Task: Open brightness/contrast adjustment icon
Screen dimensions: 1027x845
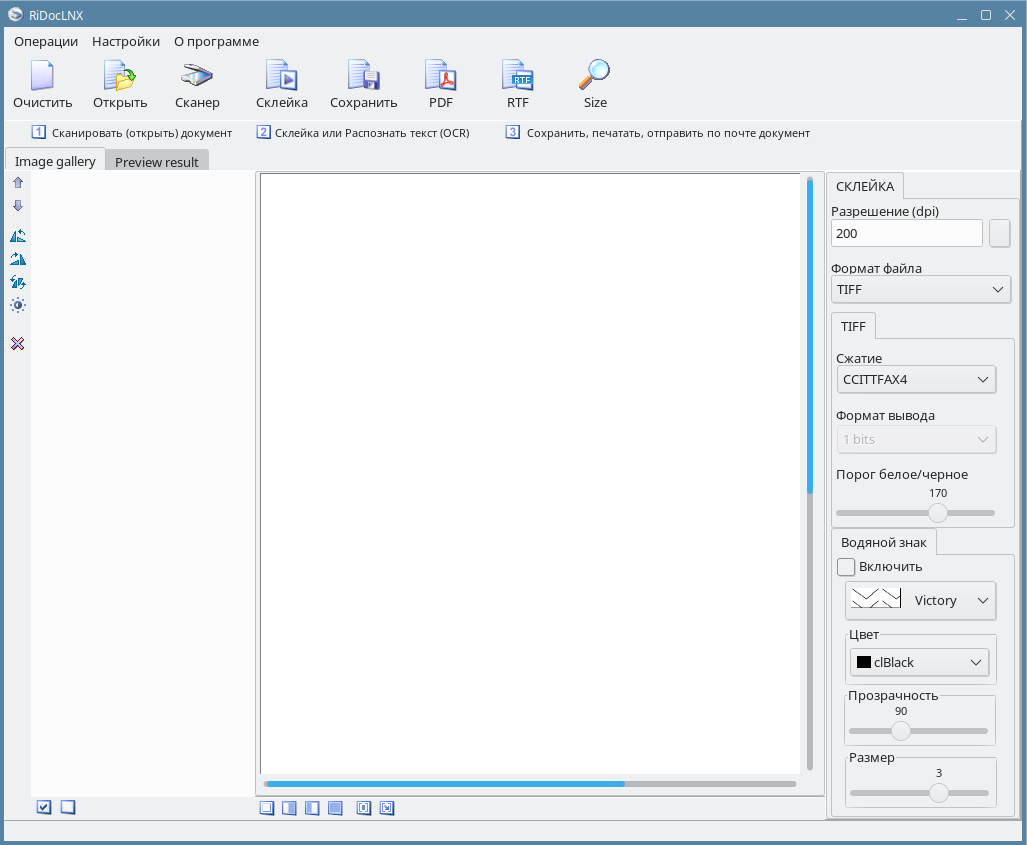Action: pos(18,305)
